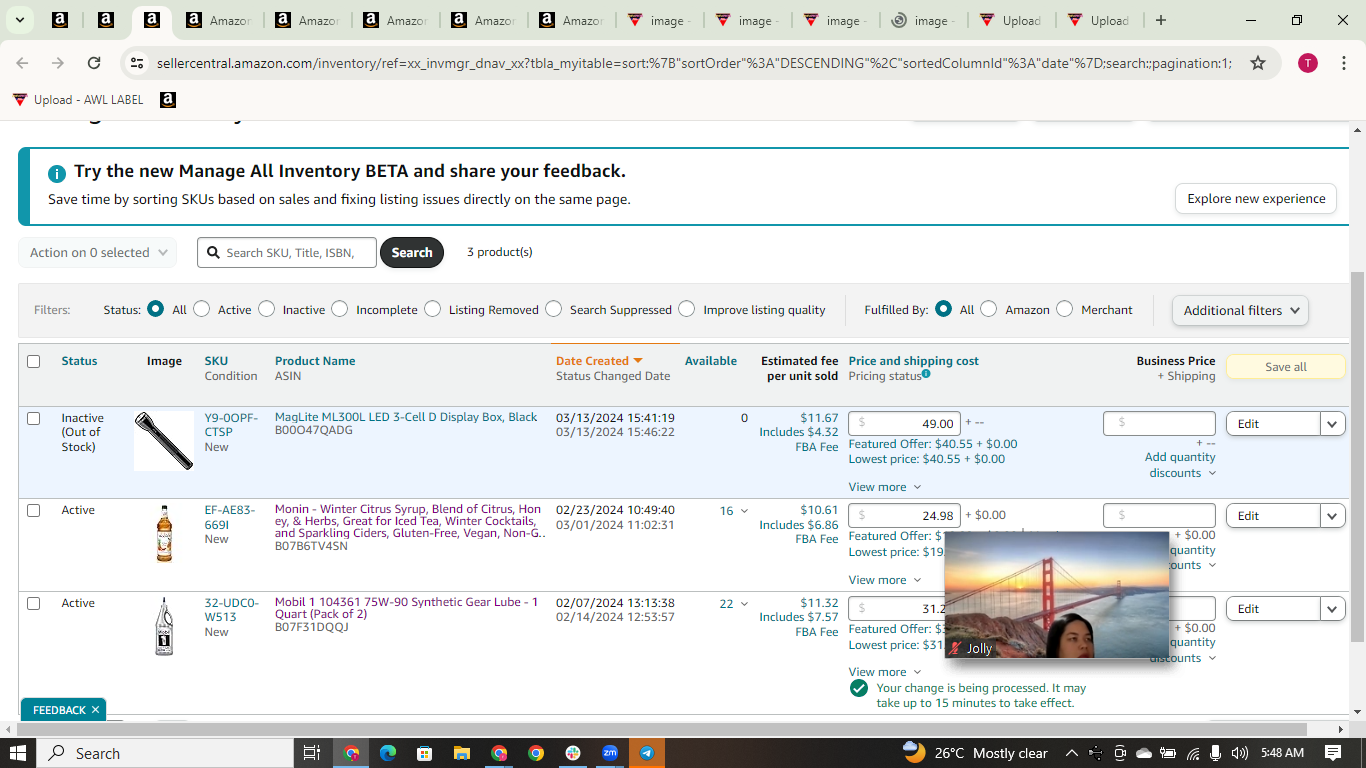Set Fulfilled By to Merchant
The image size is (1366, 768).
point(1065,309)
